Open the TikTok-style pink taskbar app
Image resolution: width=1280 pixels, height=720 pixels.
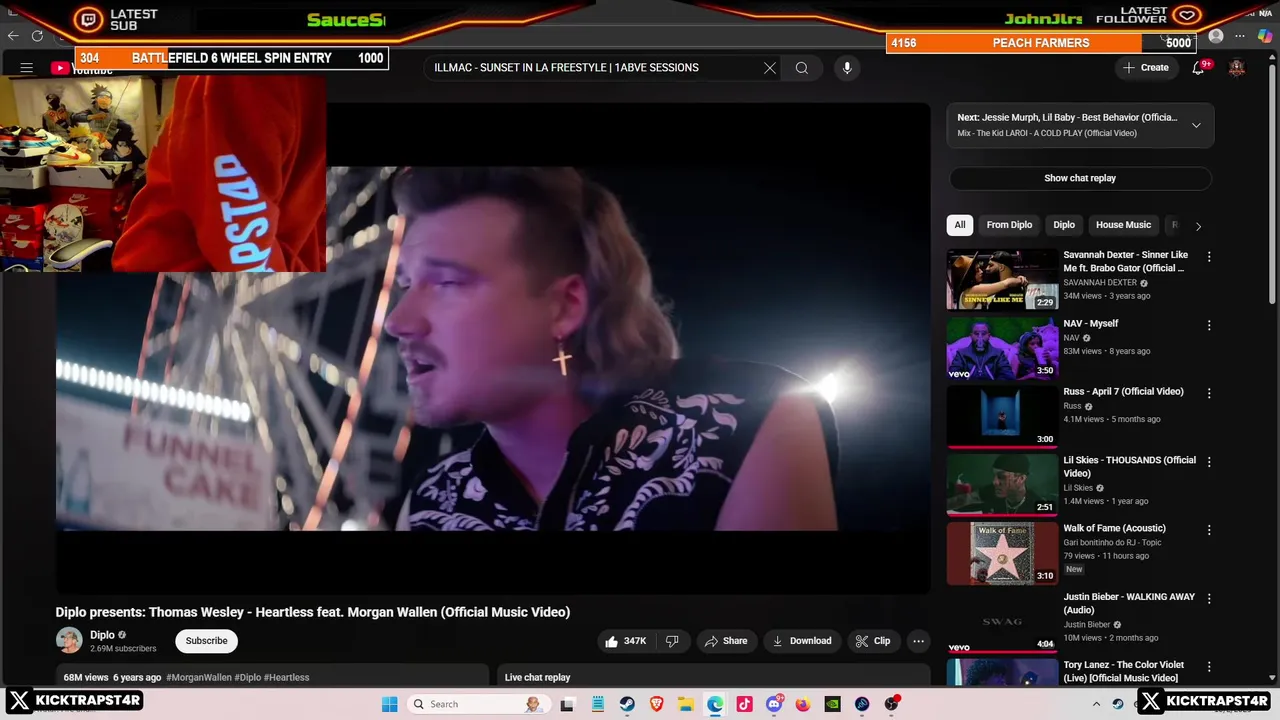(x=744, y=704)
